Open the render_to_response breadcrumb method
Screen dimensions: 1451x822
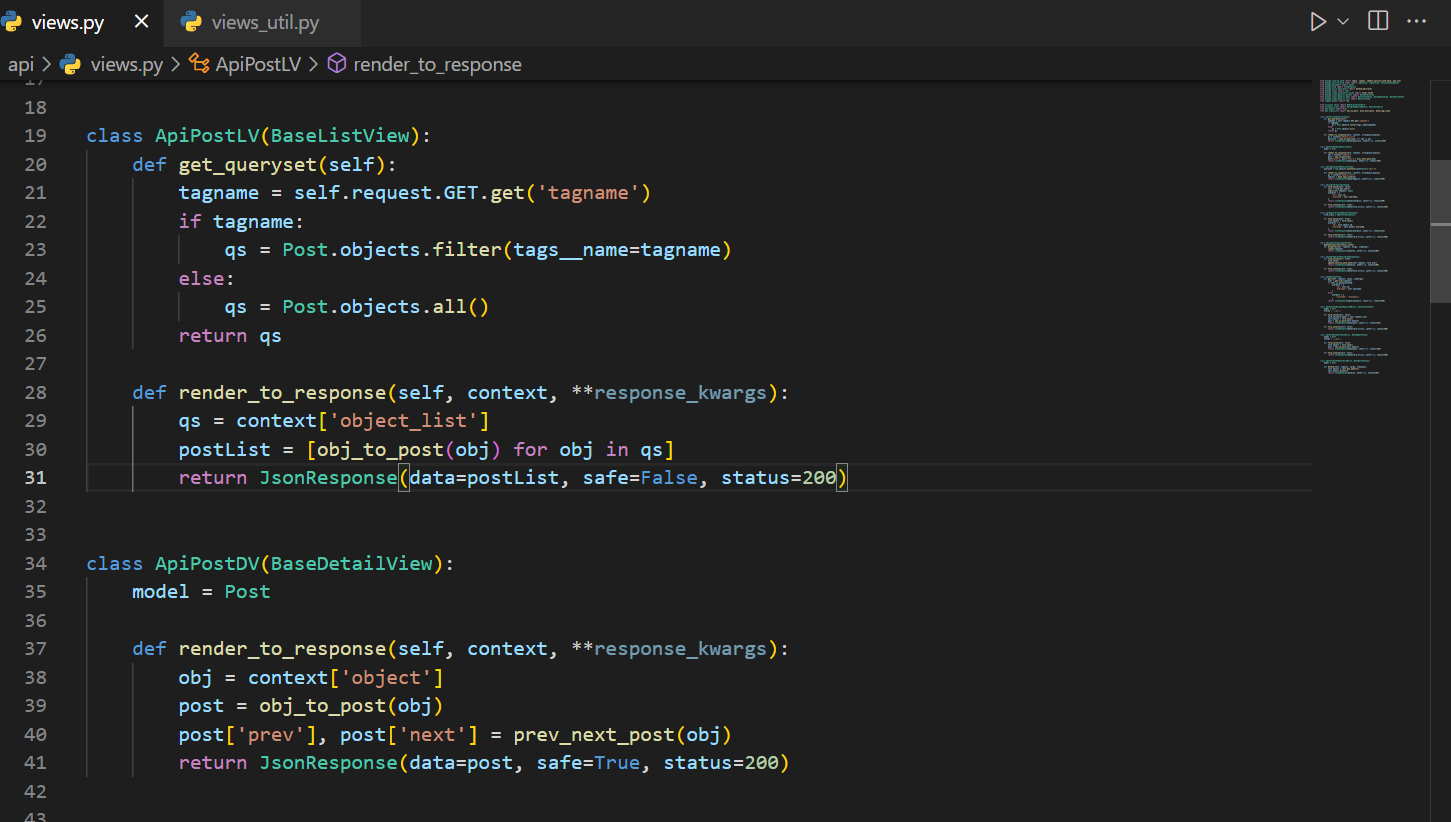tap(437, 64)
